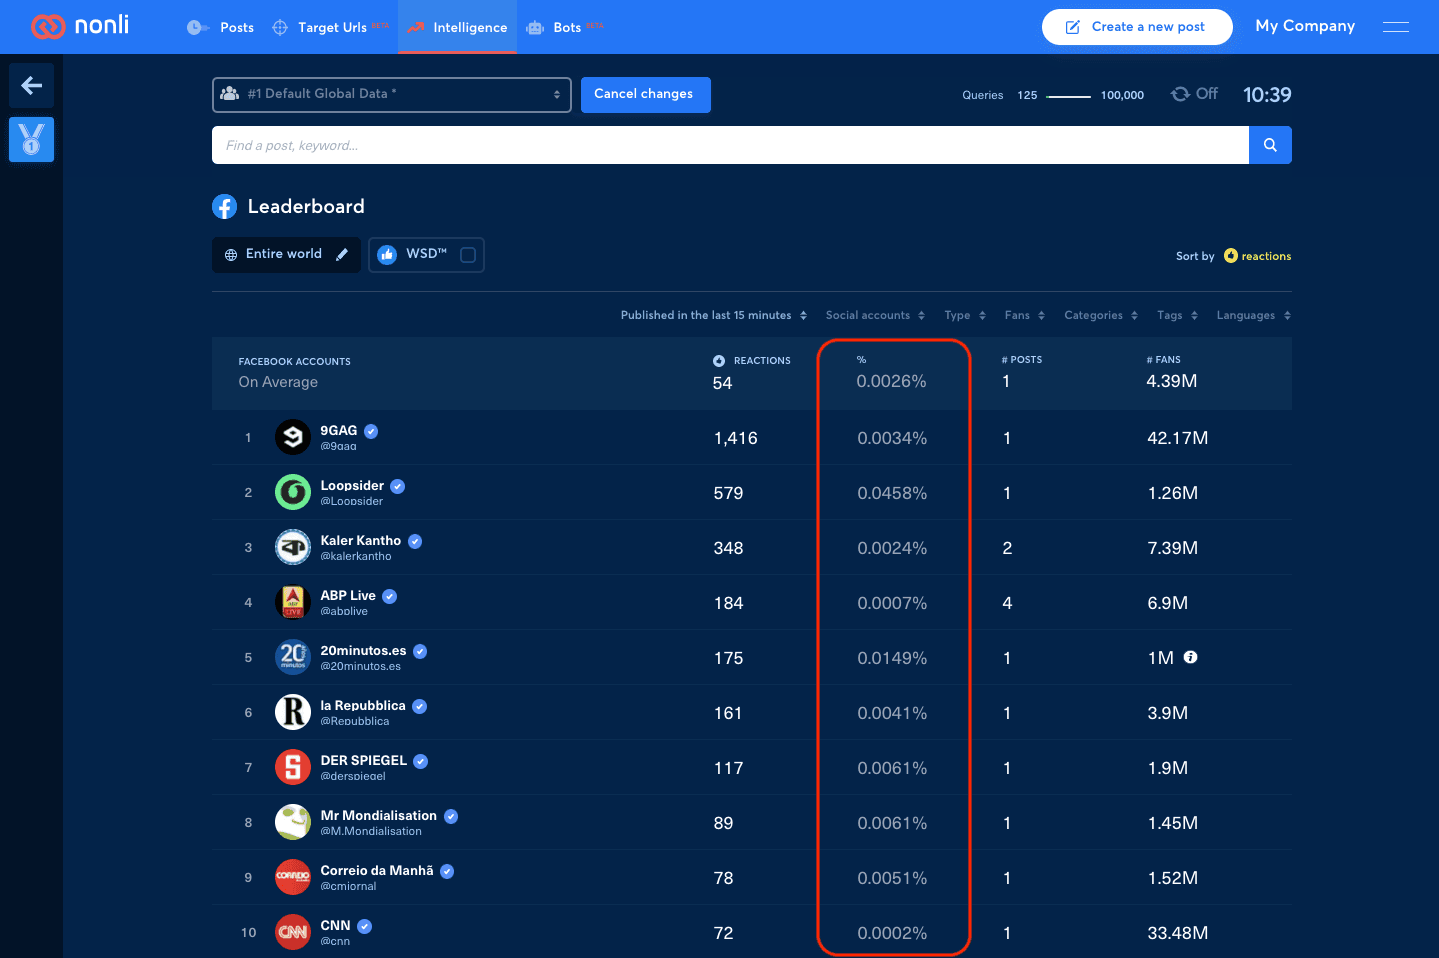
Task: Open the 9GAG account avatar
Action: click(293, 437)
